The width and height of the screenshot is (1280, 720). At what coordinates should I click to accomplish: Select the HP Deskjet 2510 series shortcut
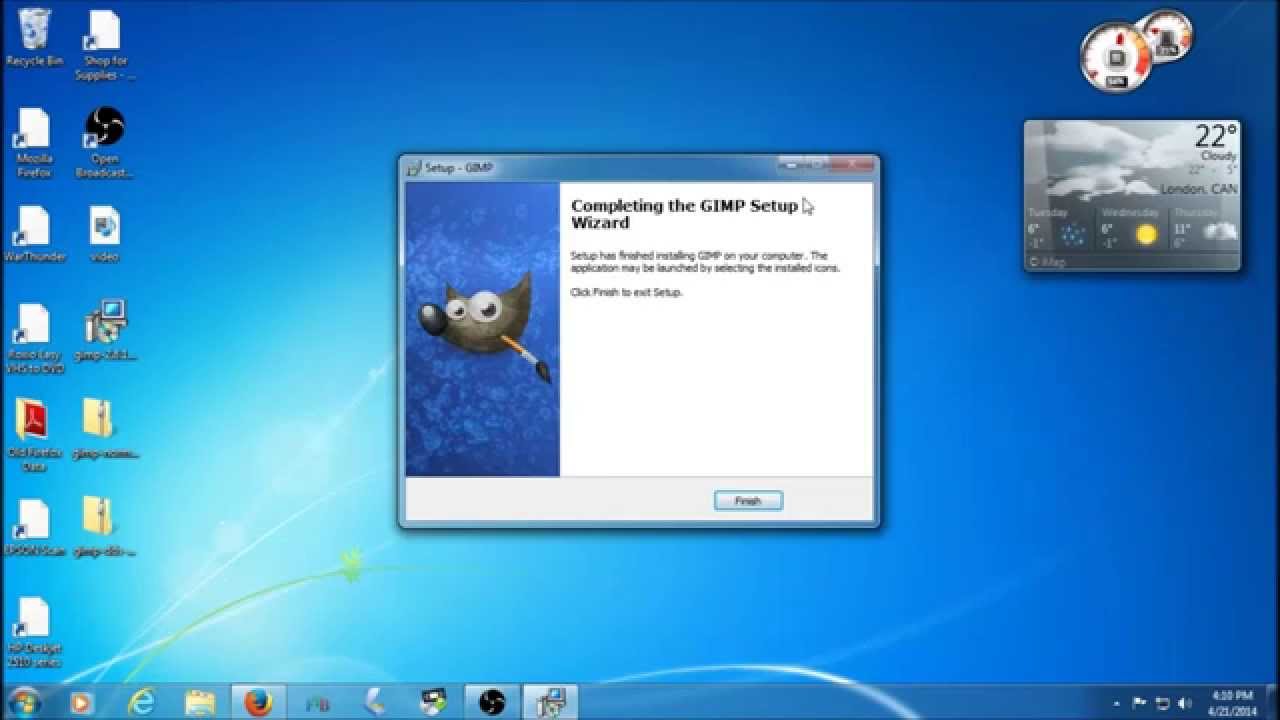pos(34,632)
